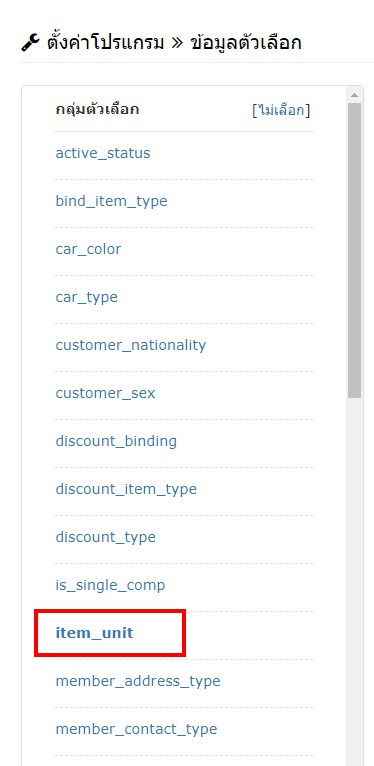Click the vertical scrollbar thumb
Viewport: 374px width, 766px height.
[x=354, y=250]
